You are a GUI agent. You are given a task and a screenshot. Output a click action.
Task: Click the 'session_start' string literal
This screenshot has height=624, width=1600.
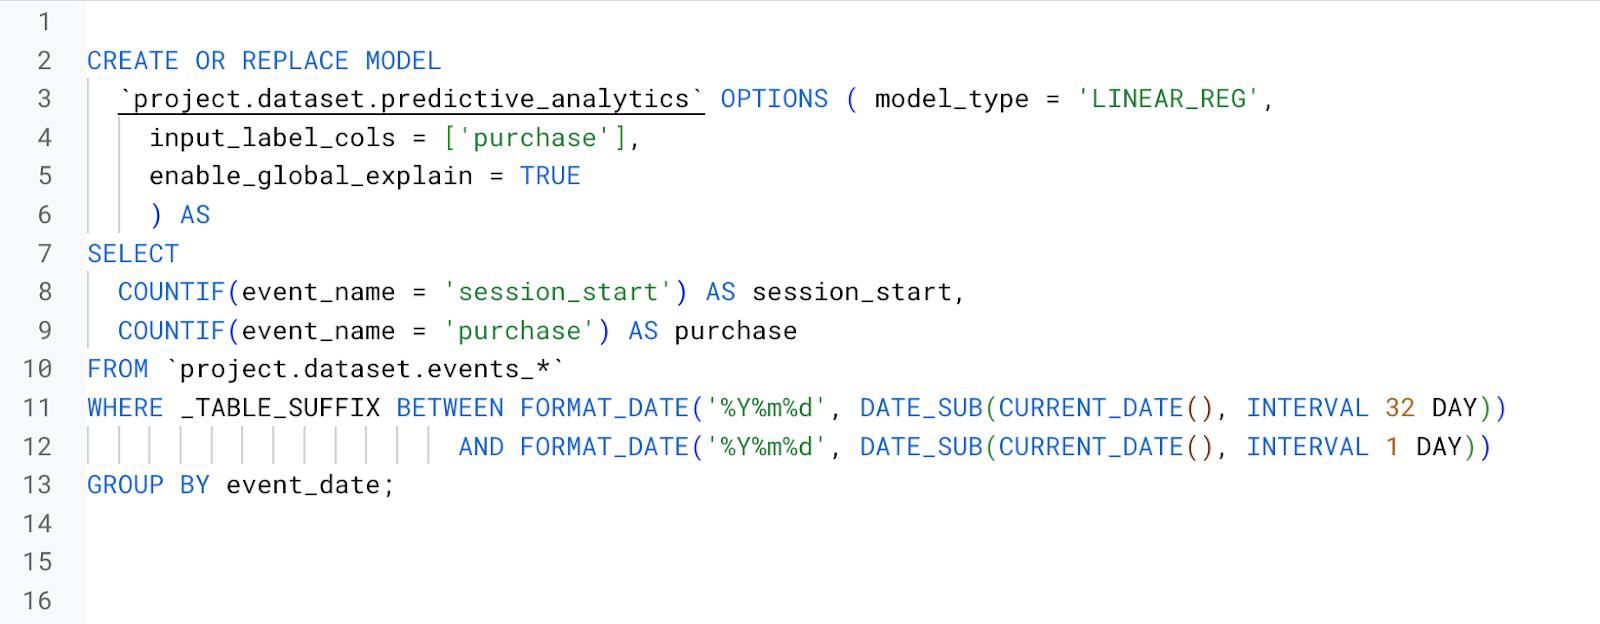pyautogui.click(x=558, y=292)
